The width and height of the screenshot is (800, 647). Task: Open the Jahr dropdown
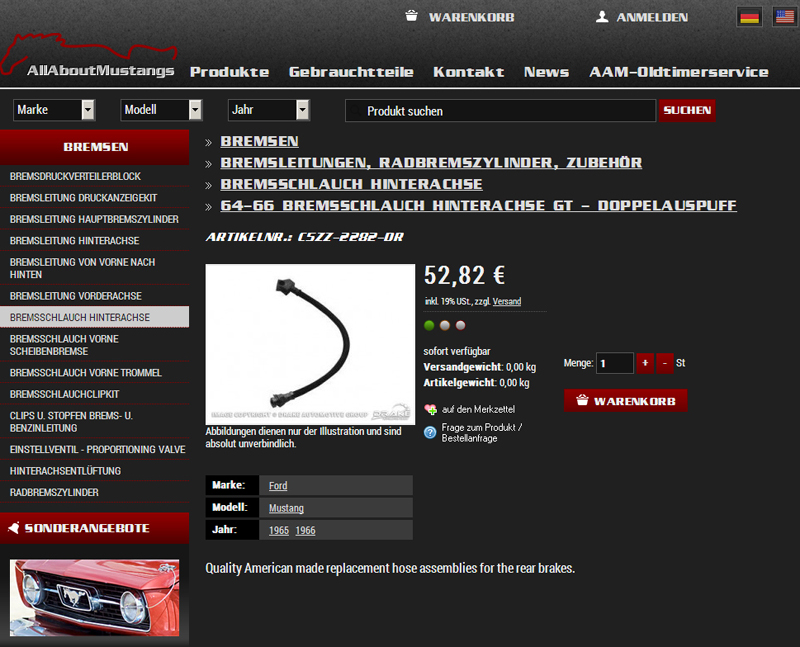(x=269, y=110)
